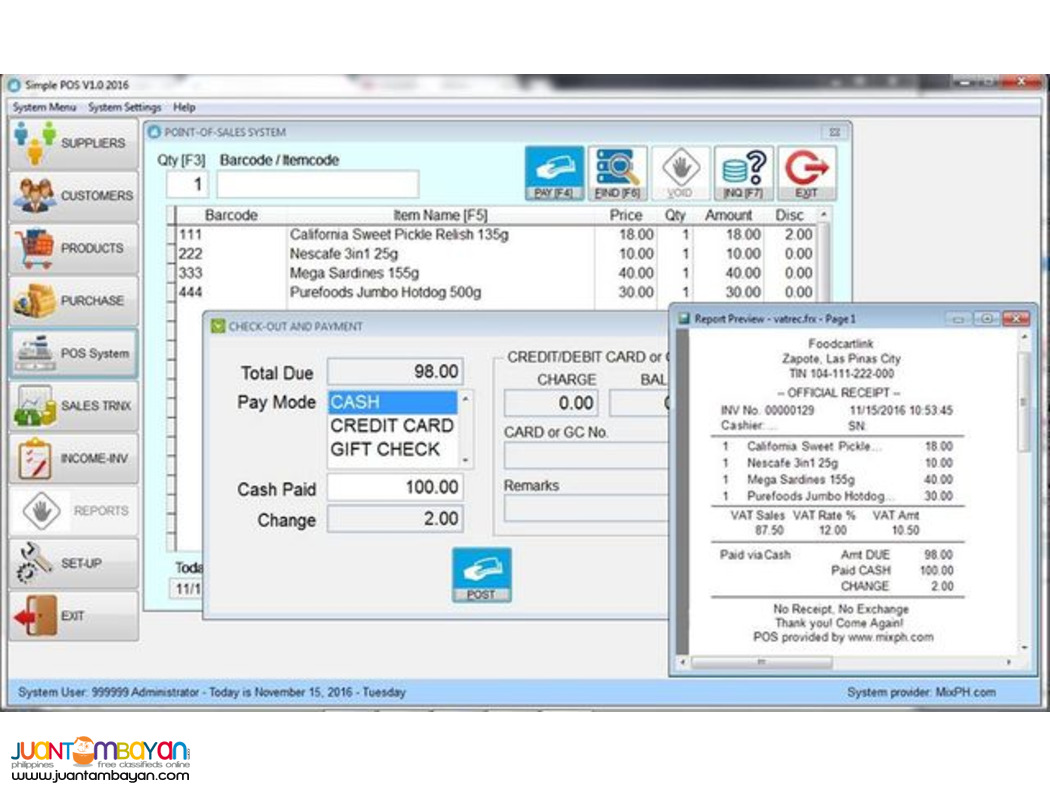Open the Purchase module
The height and width of the screenshot is (788, 1050).
coord(74,301)
